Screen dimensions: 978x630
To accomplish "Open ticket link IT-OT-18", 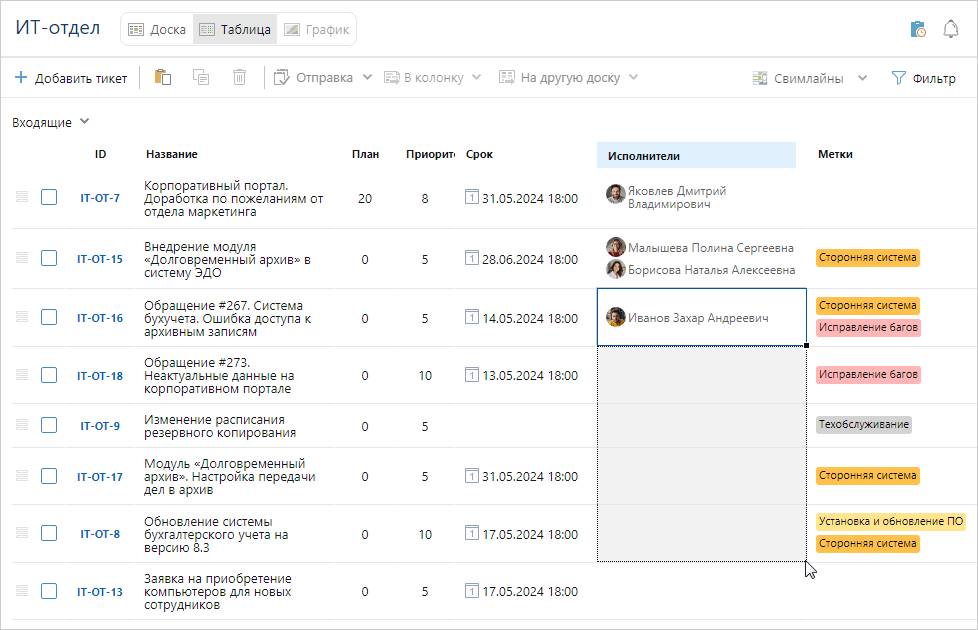I will point(100,376).
